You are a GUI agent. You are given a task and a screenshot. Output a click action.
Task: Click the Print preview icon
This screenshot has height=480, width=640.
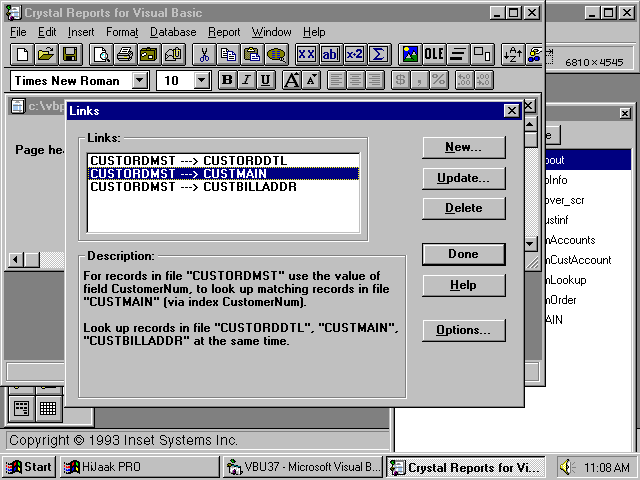[100, 54]
